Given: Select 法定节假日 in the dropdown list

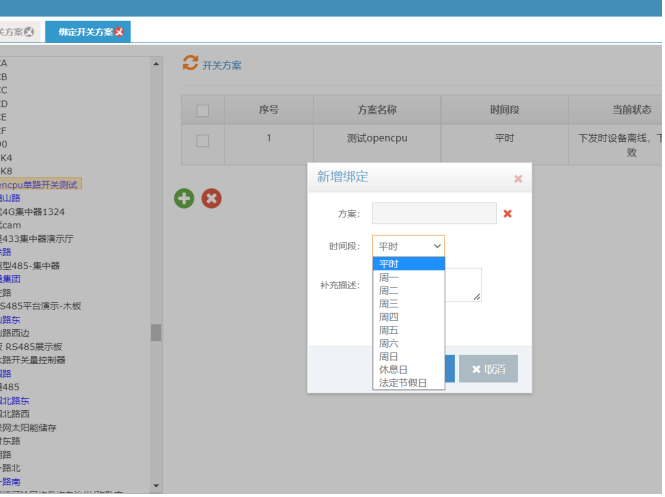Looking at the screenshot, I should (403, 382).
